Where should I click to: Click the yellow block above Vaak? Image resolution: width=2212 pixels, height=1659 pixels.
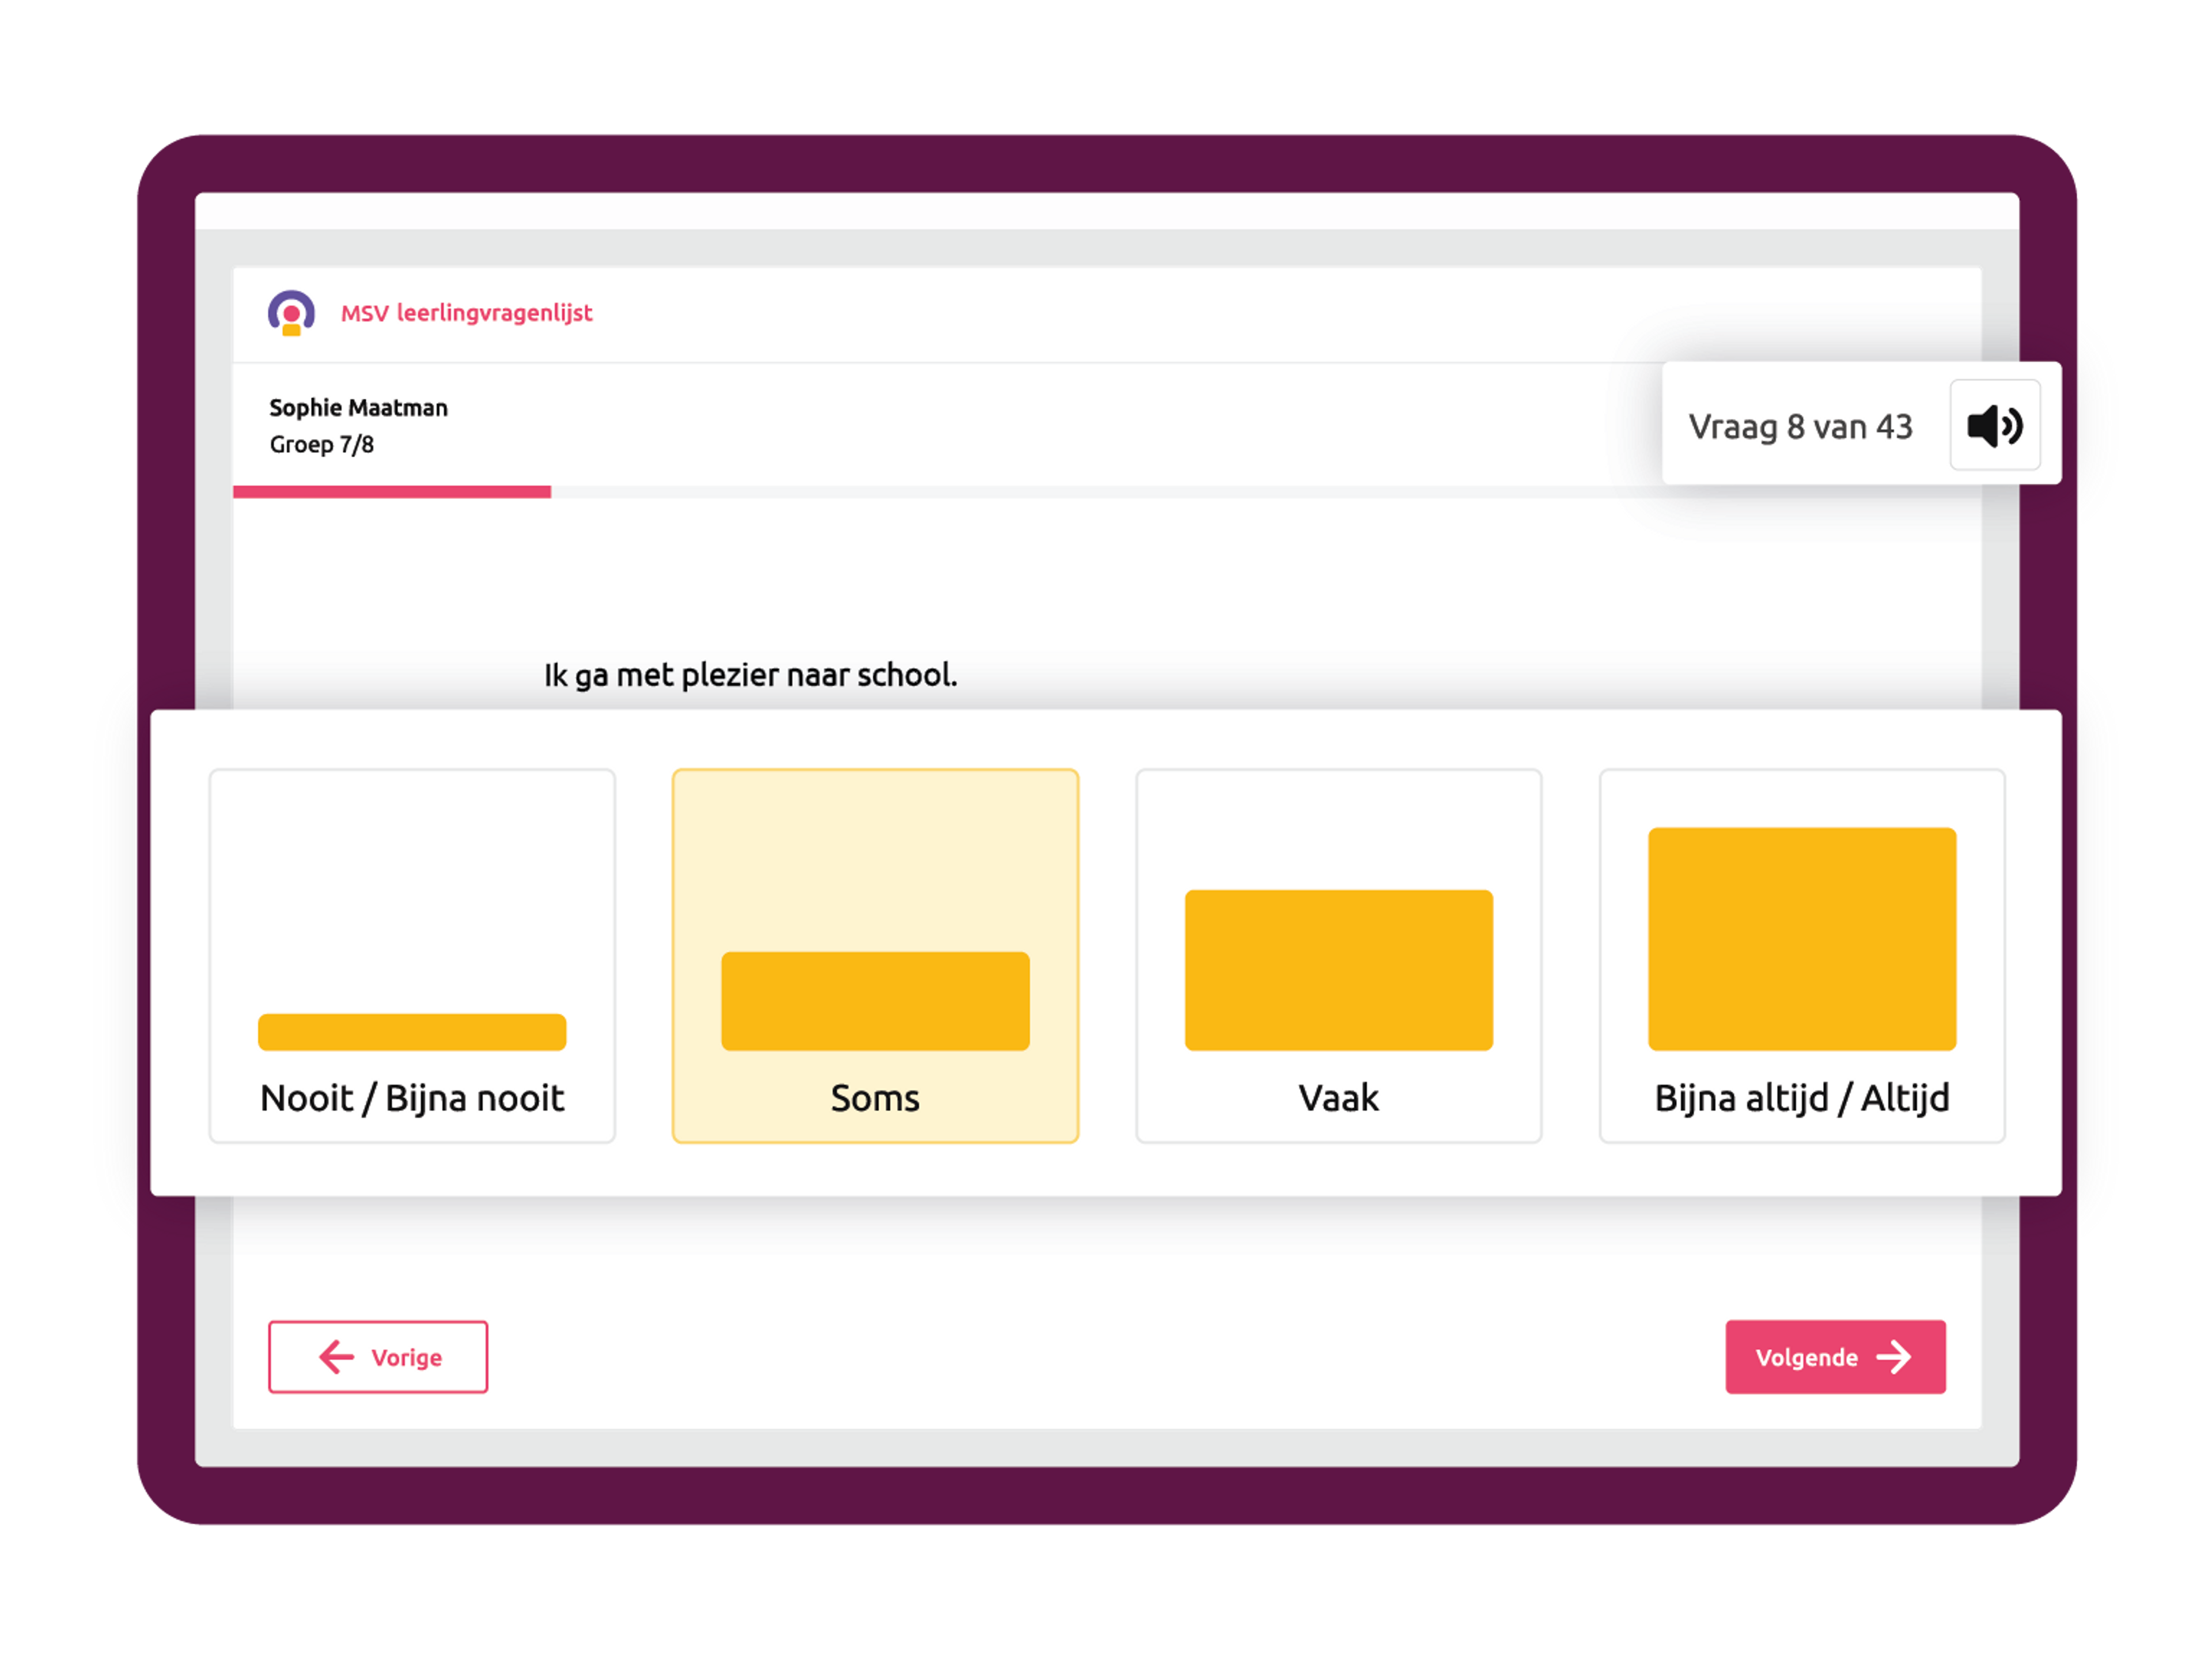1338,969
